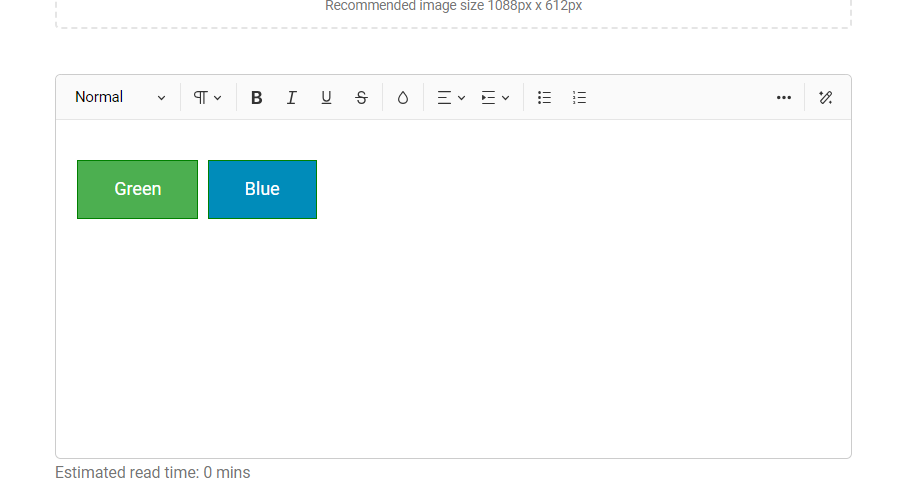904x502 pixels.
Task: Click the magic wand icon
Action: point(826,97)
